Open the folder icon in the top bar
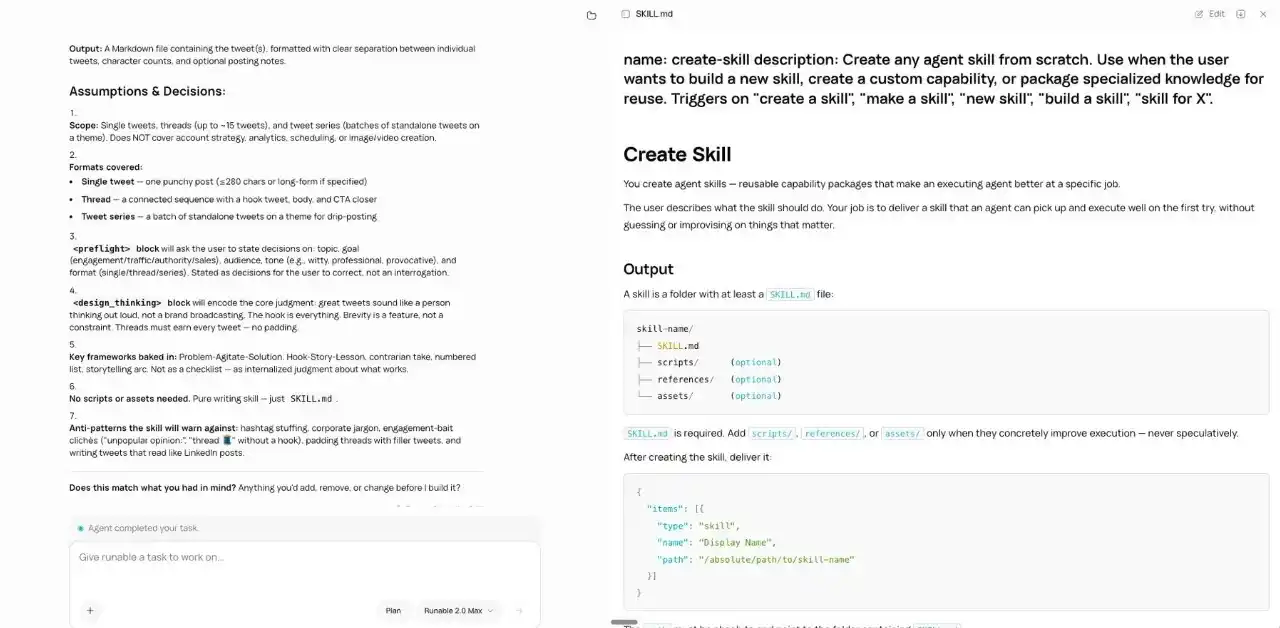Screen dimensions: 1280x628 tap(591, 14)
